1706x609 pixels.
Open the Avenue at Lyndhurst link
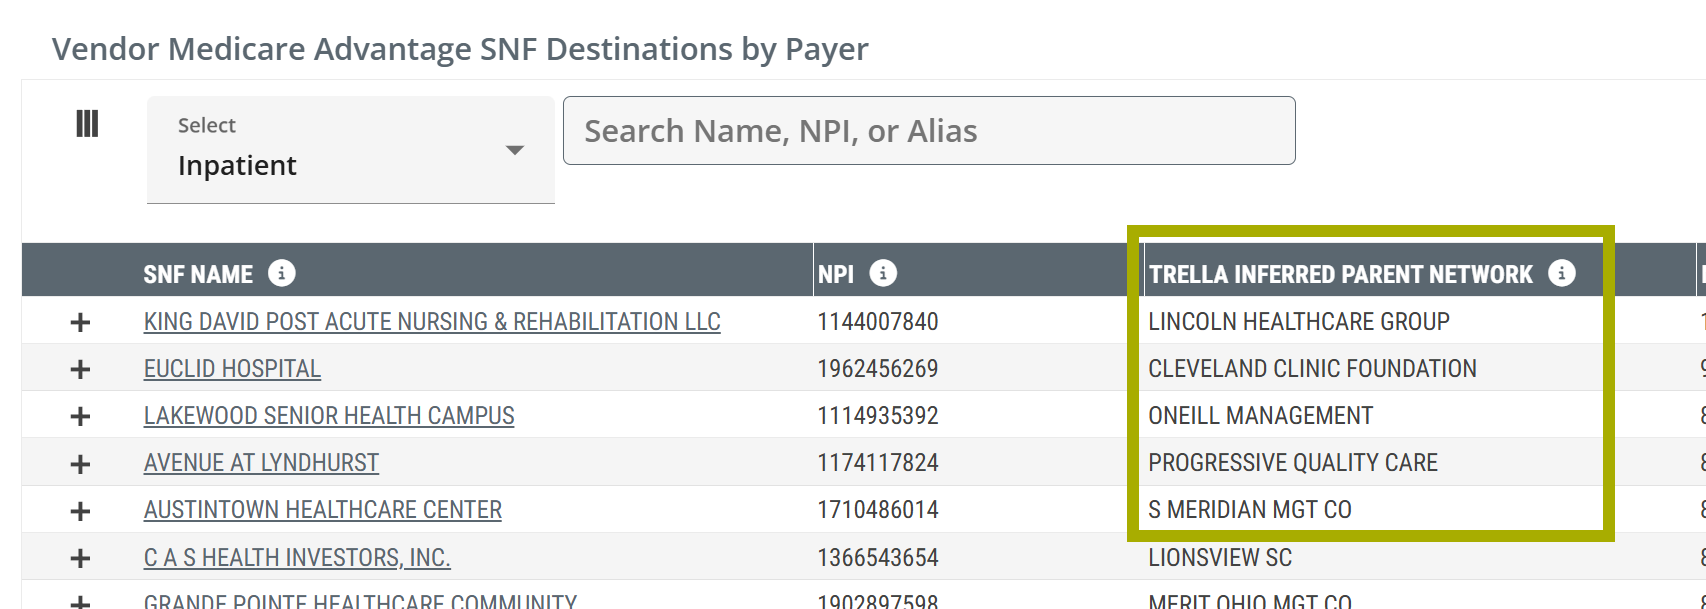pyautogui.click(x=261, y=463)
